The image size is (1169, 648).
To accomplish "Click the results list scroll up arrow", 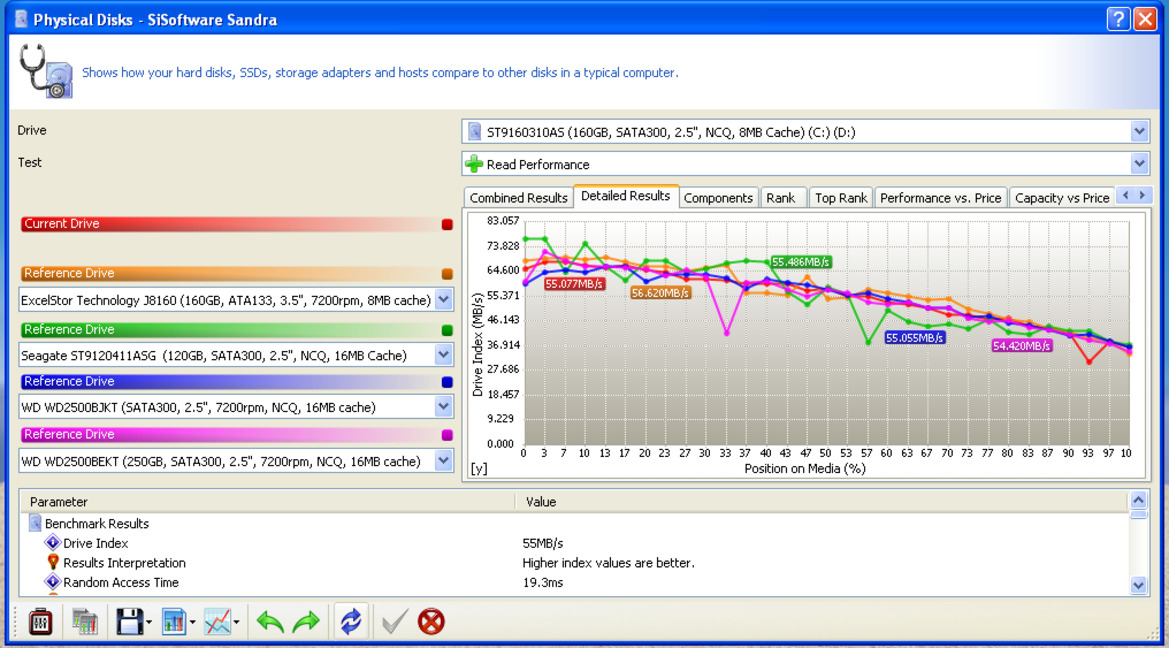I will click(x=1138, y=500).
